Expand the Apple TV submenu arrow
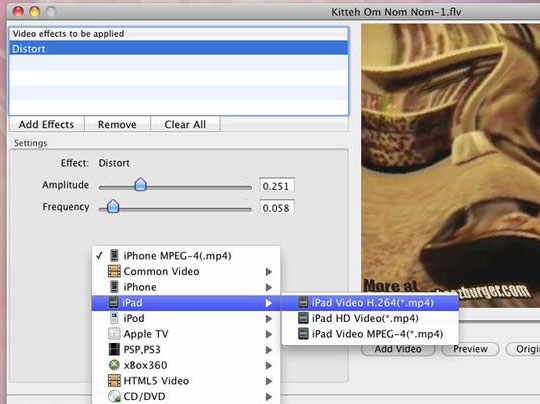 pos(269,334)
